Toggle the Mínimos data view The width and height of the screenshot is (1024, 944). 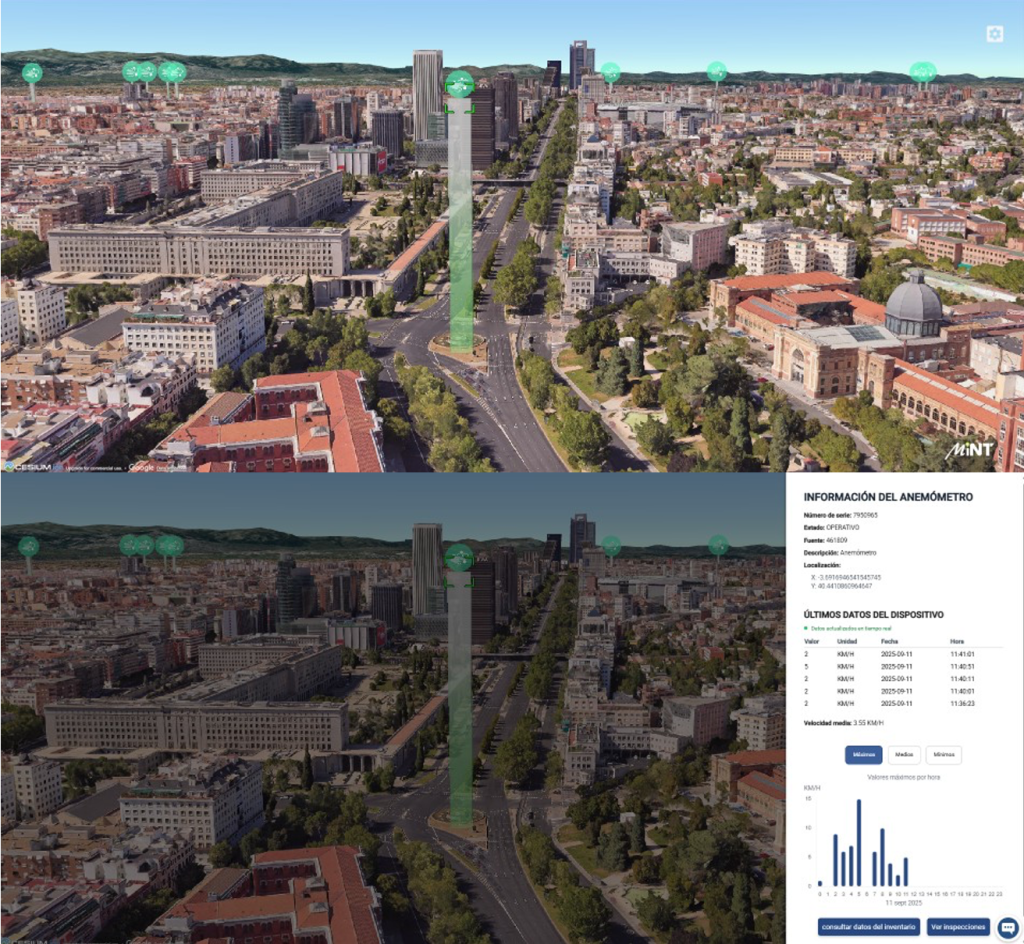tap(943, 755)
